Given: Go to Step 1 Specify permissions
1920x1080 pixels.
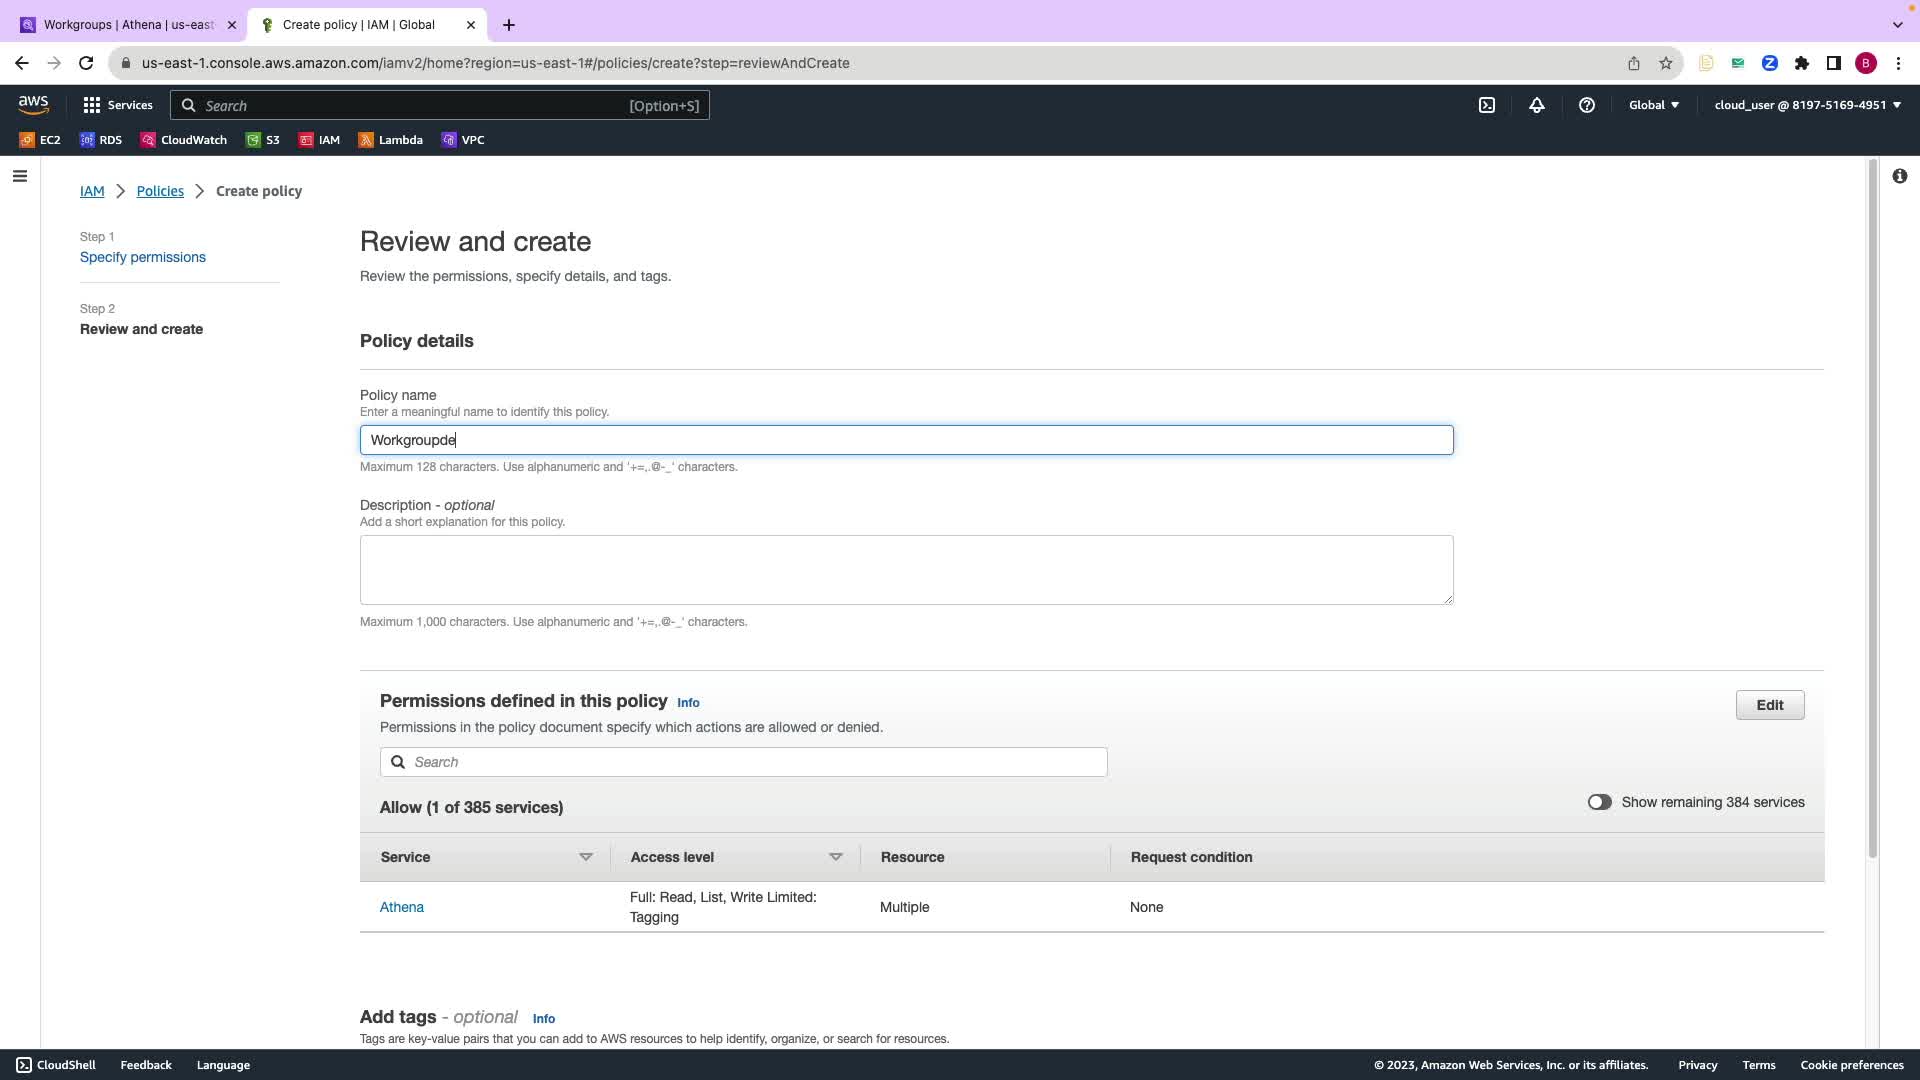Looking at the screenshot, I should pyautogui.click(x=143, y=257).
